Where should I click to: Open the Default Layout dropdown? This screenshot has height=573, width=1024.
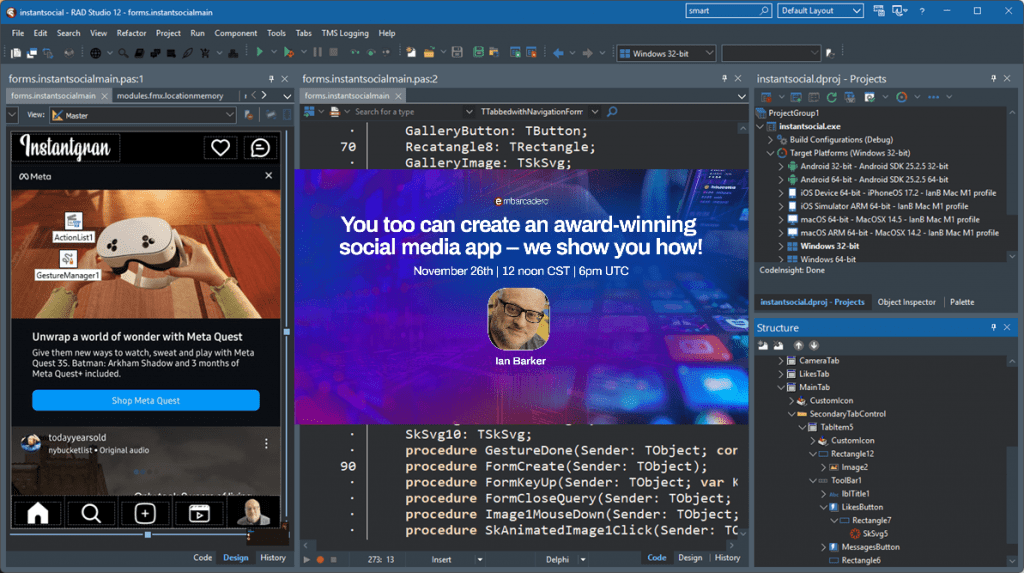coord(856,11)
